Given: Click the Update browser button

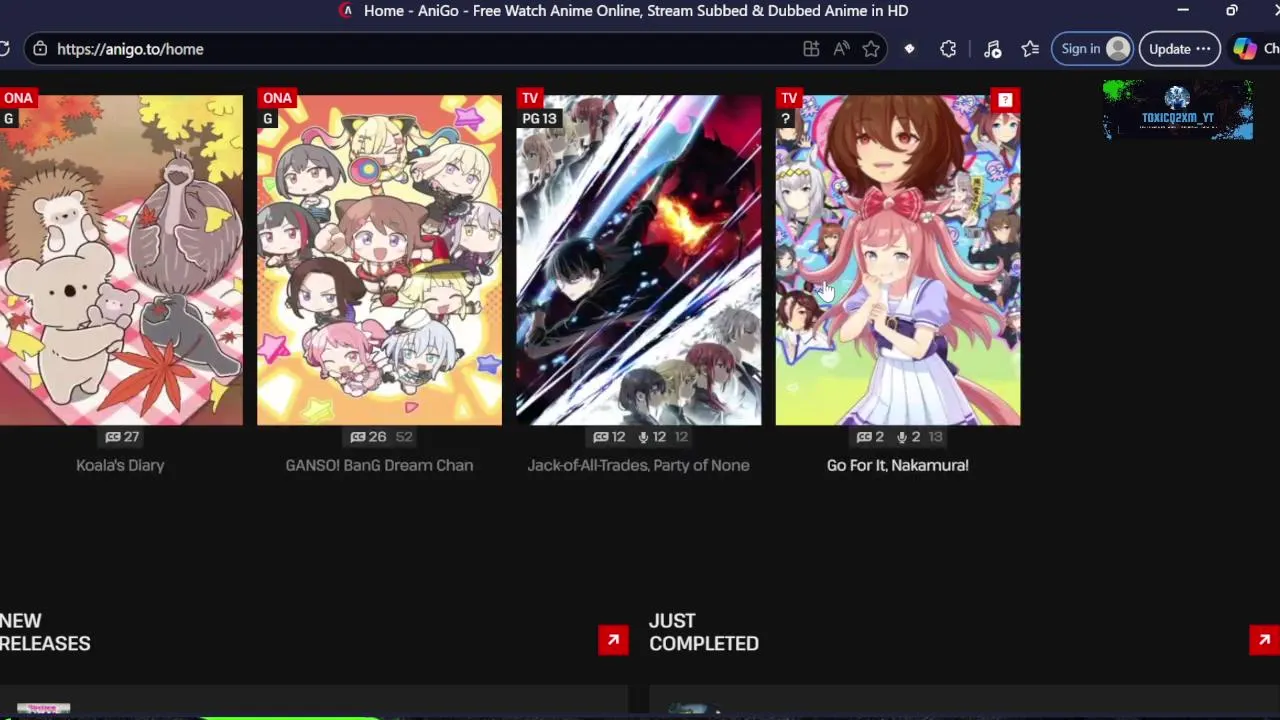Looking at the screenshot, I should [1179, 49].
